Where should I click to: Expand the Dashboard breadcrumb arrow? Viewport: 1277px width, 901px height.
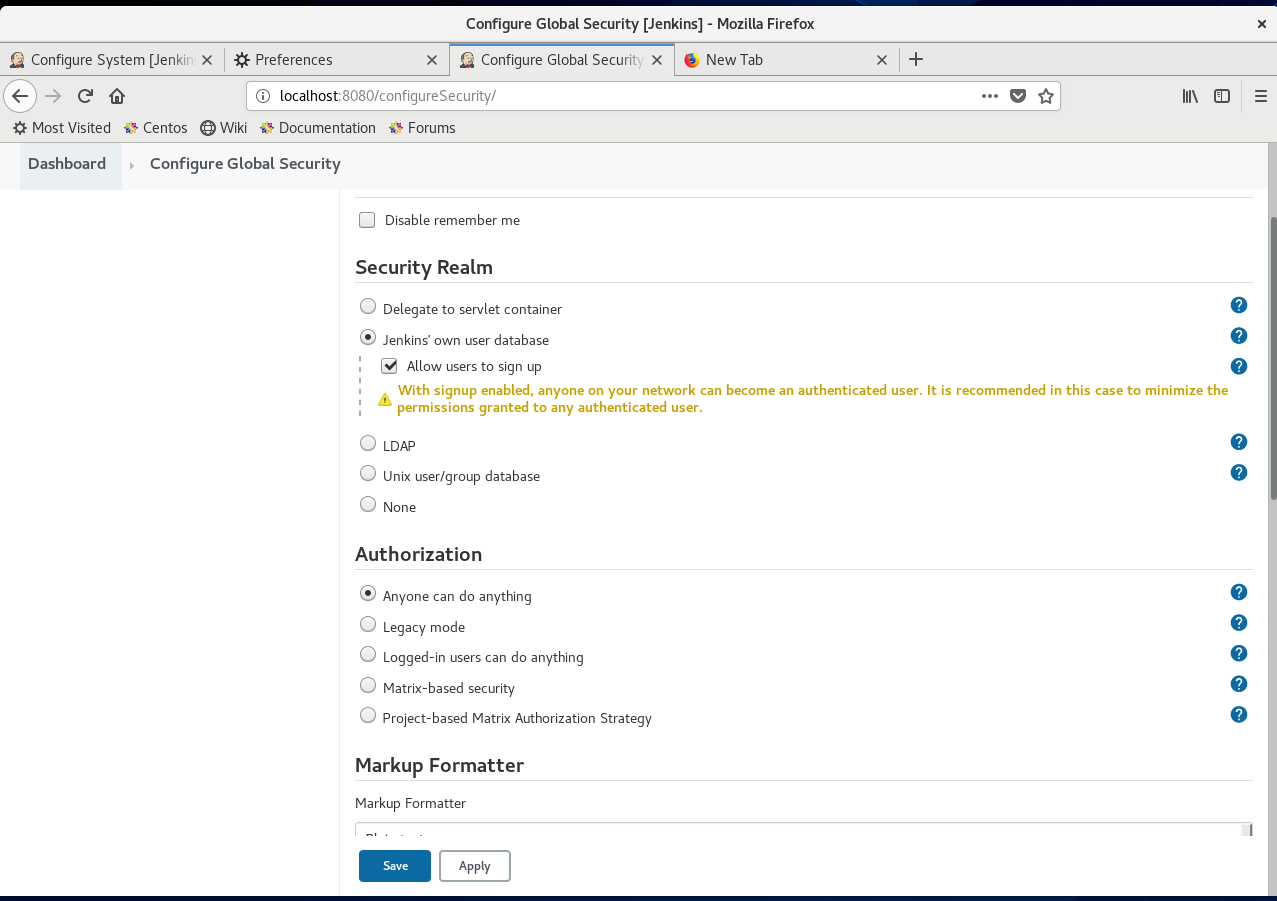tap(131, 165)
